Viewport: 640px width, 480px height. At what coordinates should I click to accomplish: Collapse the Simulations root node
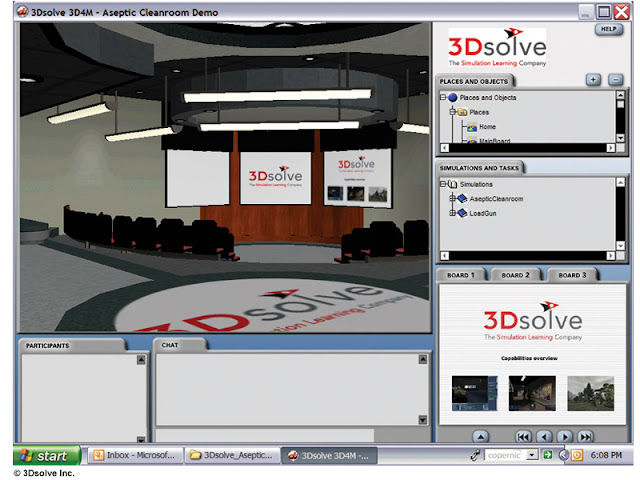(x=443, y=184)
